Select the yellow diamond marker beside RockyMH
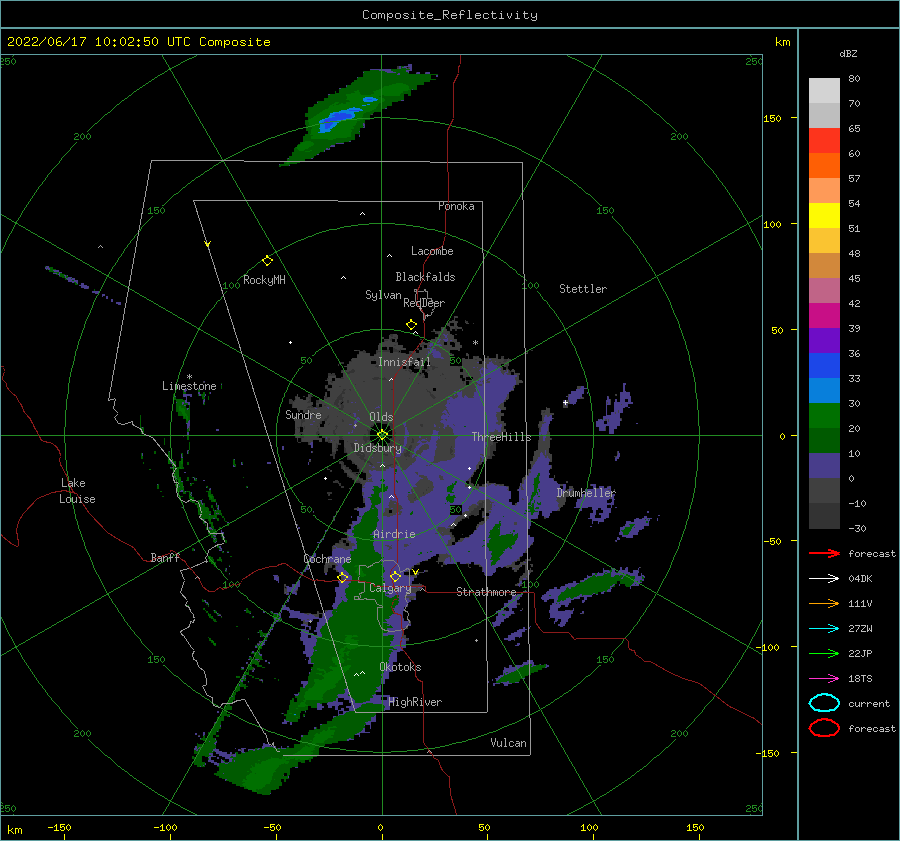Image resolution: width=900 pixels, height=841 pixels. tap(267, 261)
